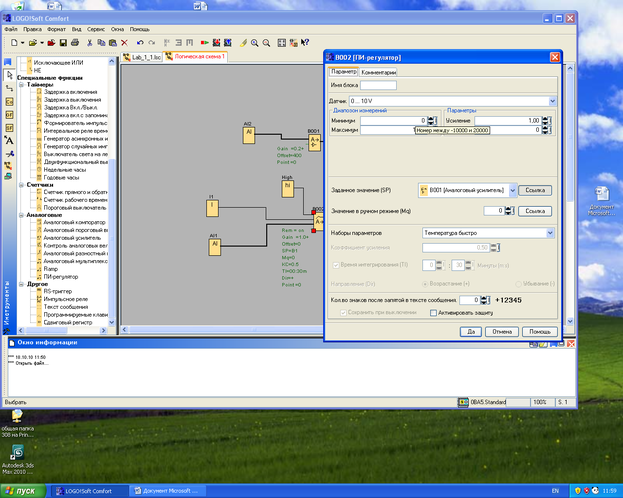Open the 'Наборы параметров' dropdown
Viewport: 623px width, 498px height.
coord(549,232)
